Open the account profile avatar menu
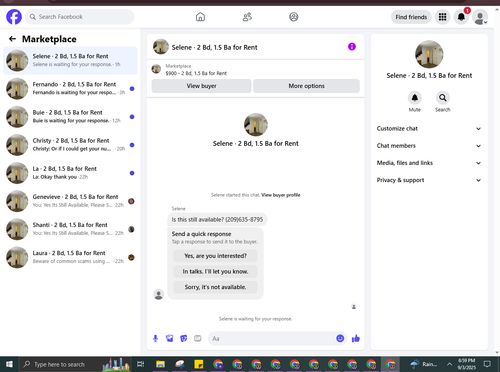Screen dimensions: 500x372 coord(480,17)
